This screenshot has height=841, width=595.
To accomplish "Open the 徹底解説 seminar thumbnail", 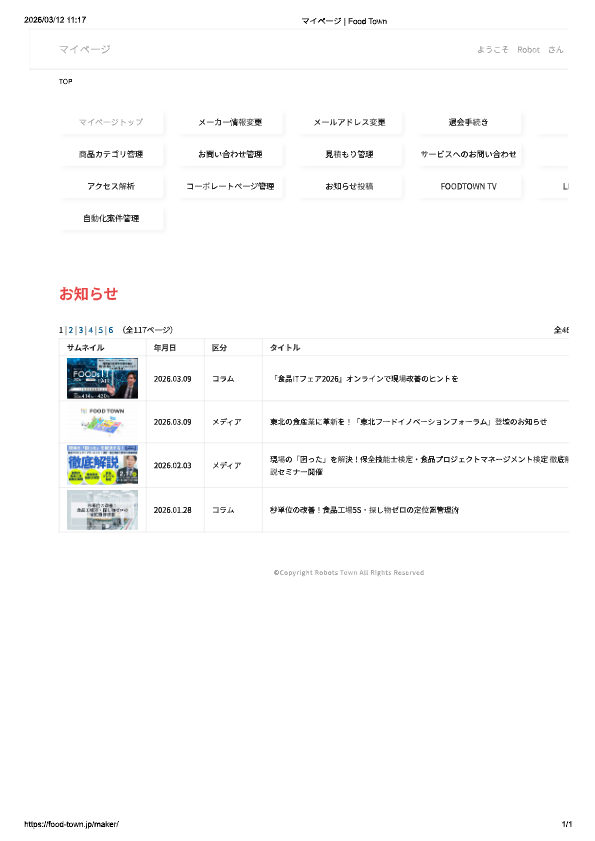I will click(x=102, y=464).
